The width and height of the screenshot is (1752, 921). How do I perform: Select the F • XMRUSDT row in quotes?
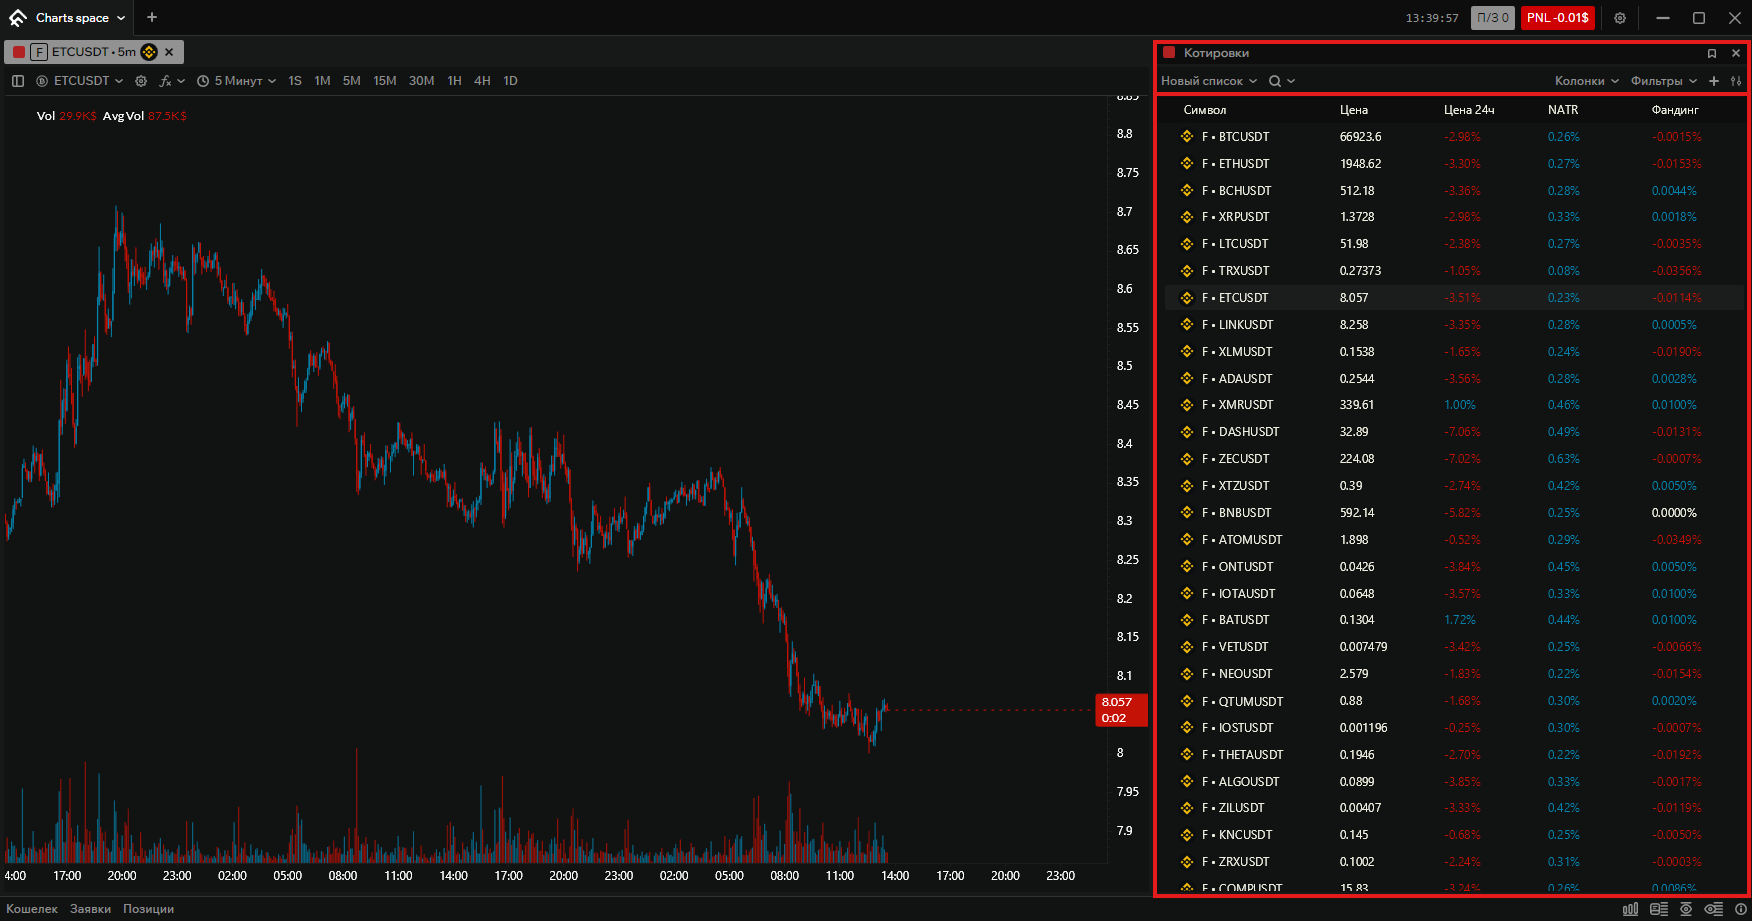point(1454,405)
